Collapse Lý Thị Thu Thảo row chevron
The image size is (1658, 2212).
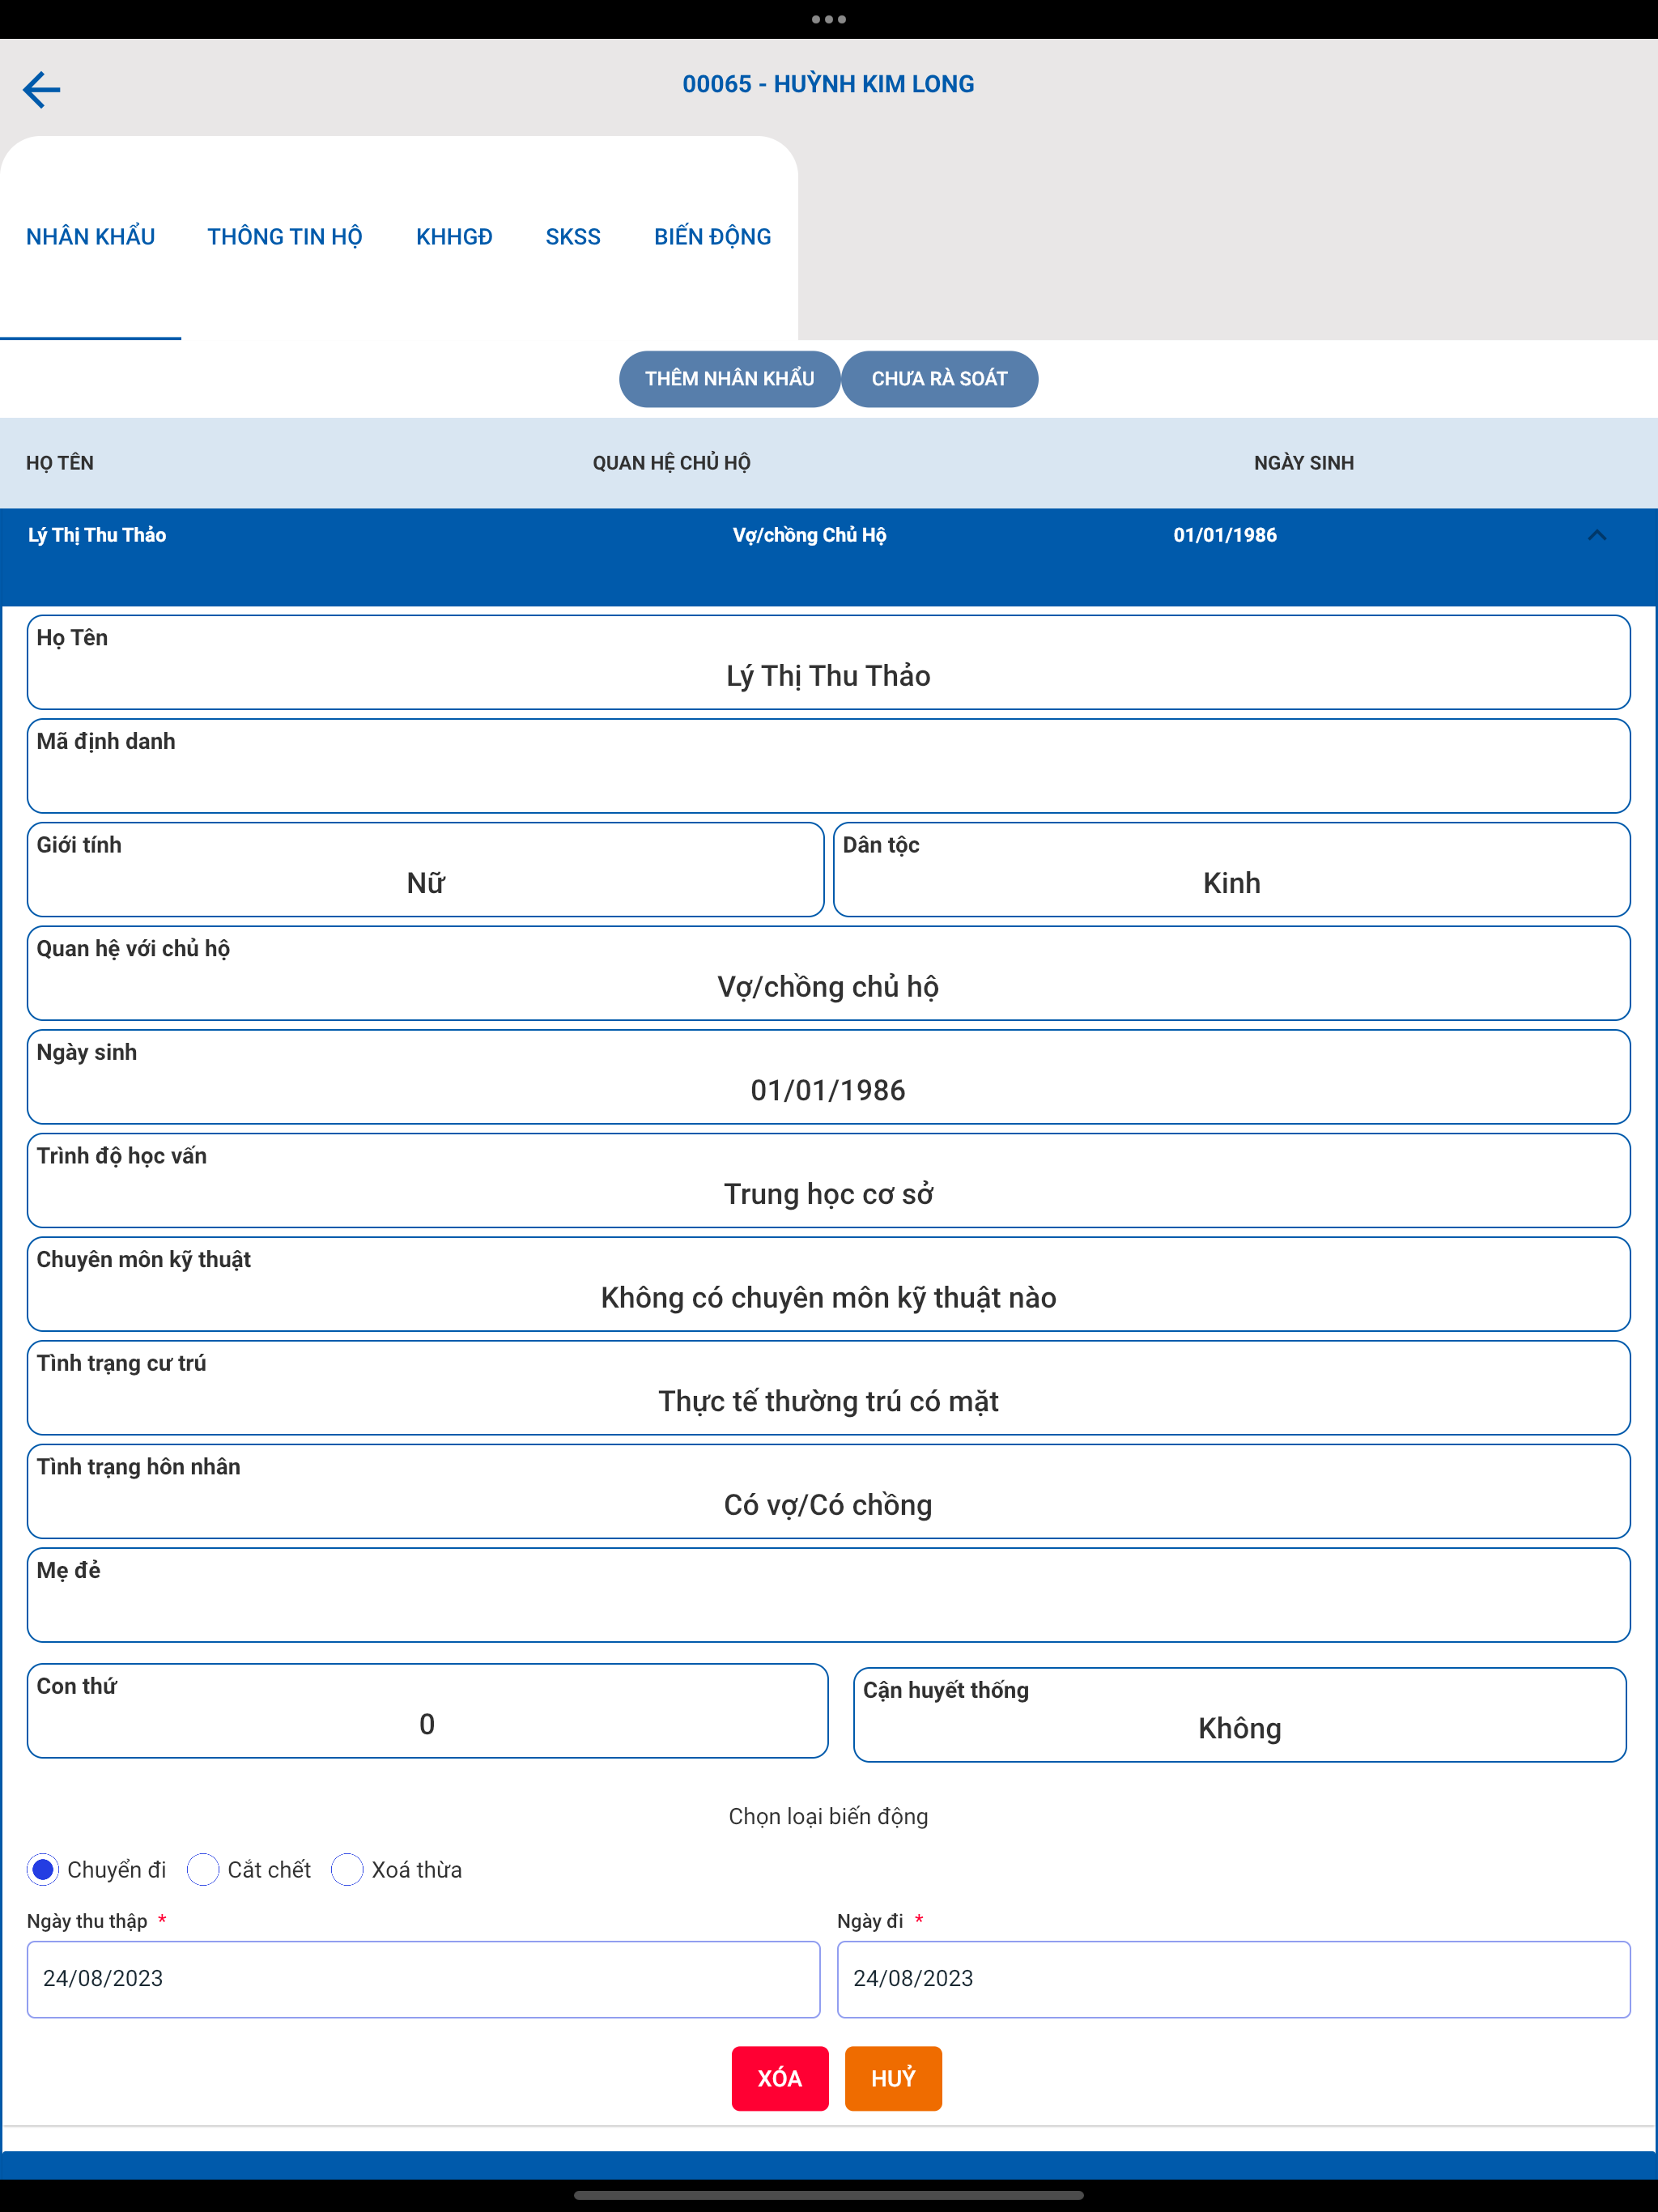[x=1597, y=535]
